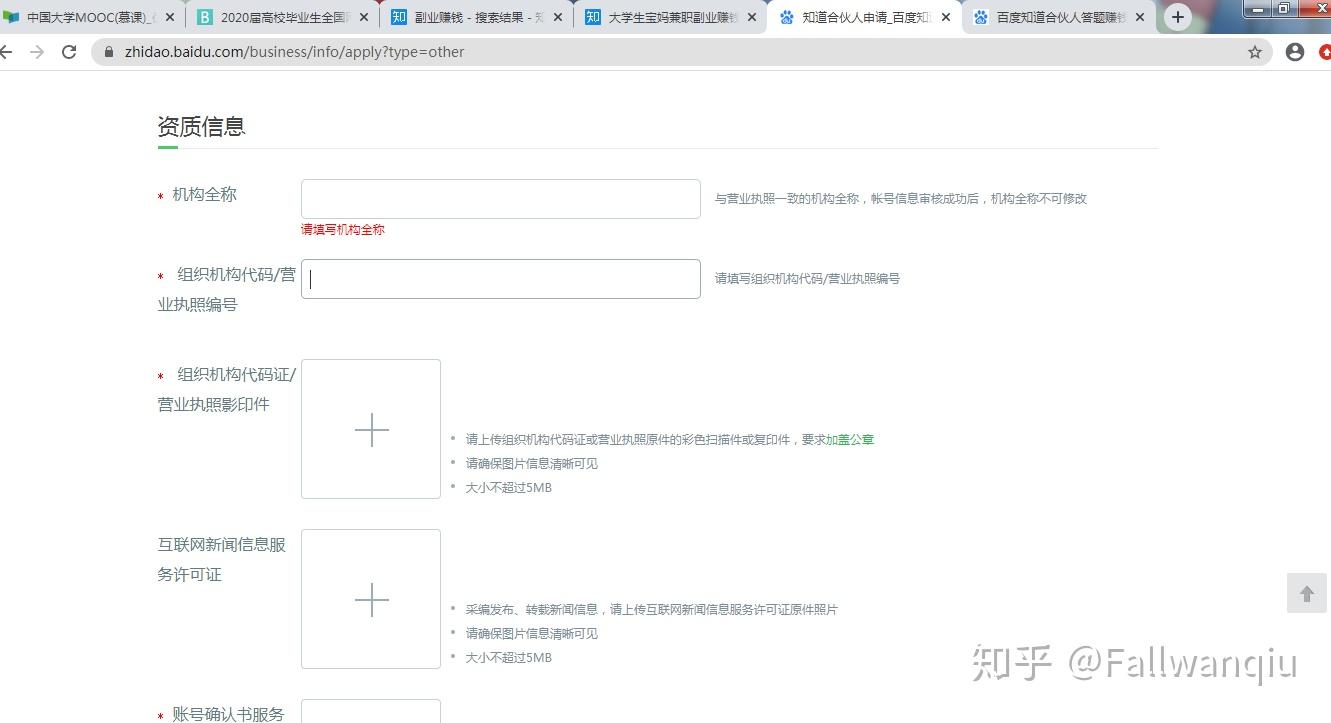Click the 账号确认书 upload box
This screenshot has height=723, width=1331.
point(371,711)
